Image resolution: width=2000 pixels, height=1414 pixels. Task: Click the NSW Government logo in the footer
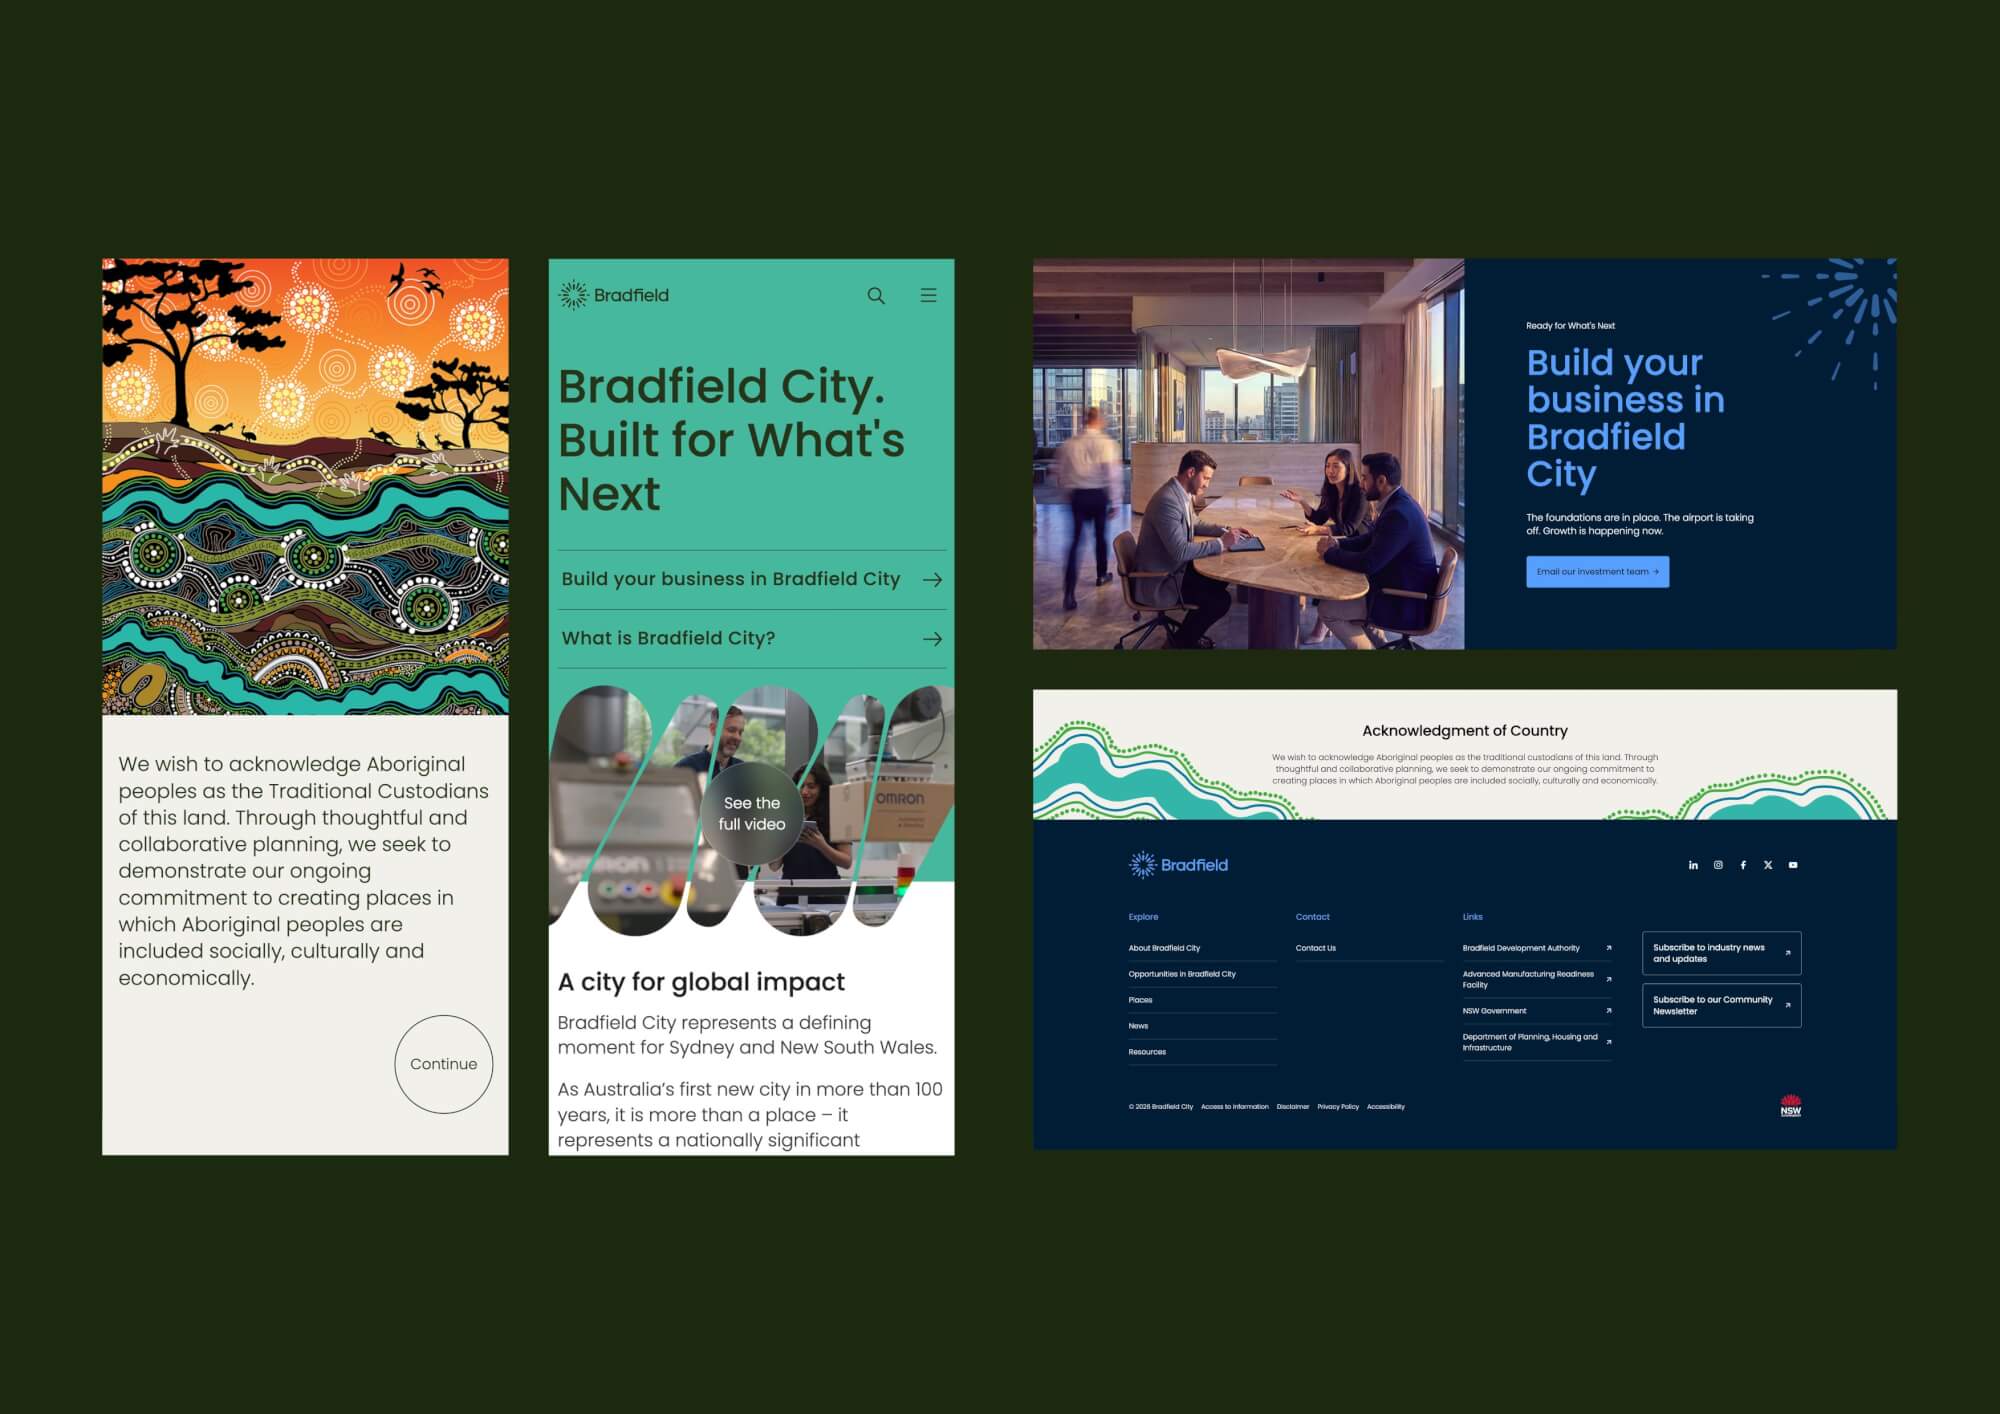1790,1105
